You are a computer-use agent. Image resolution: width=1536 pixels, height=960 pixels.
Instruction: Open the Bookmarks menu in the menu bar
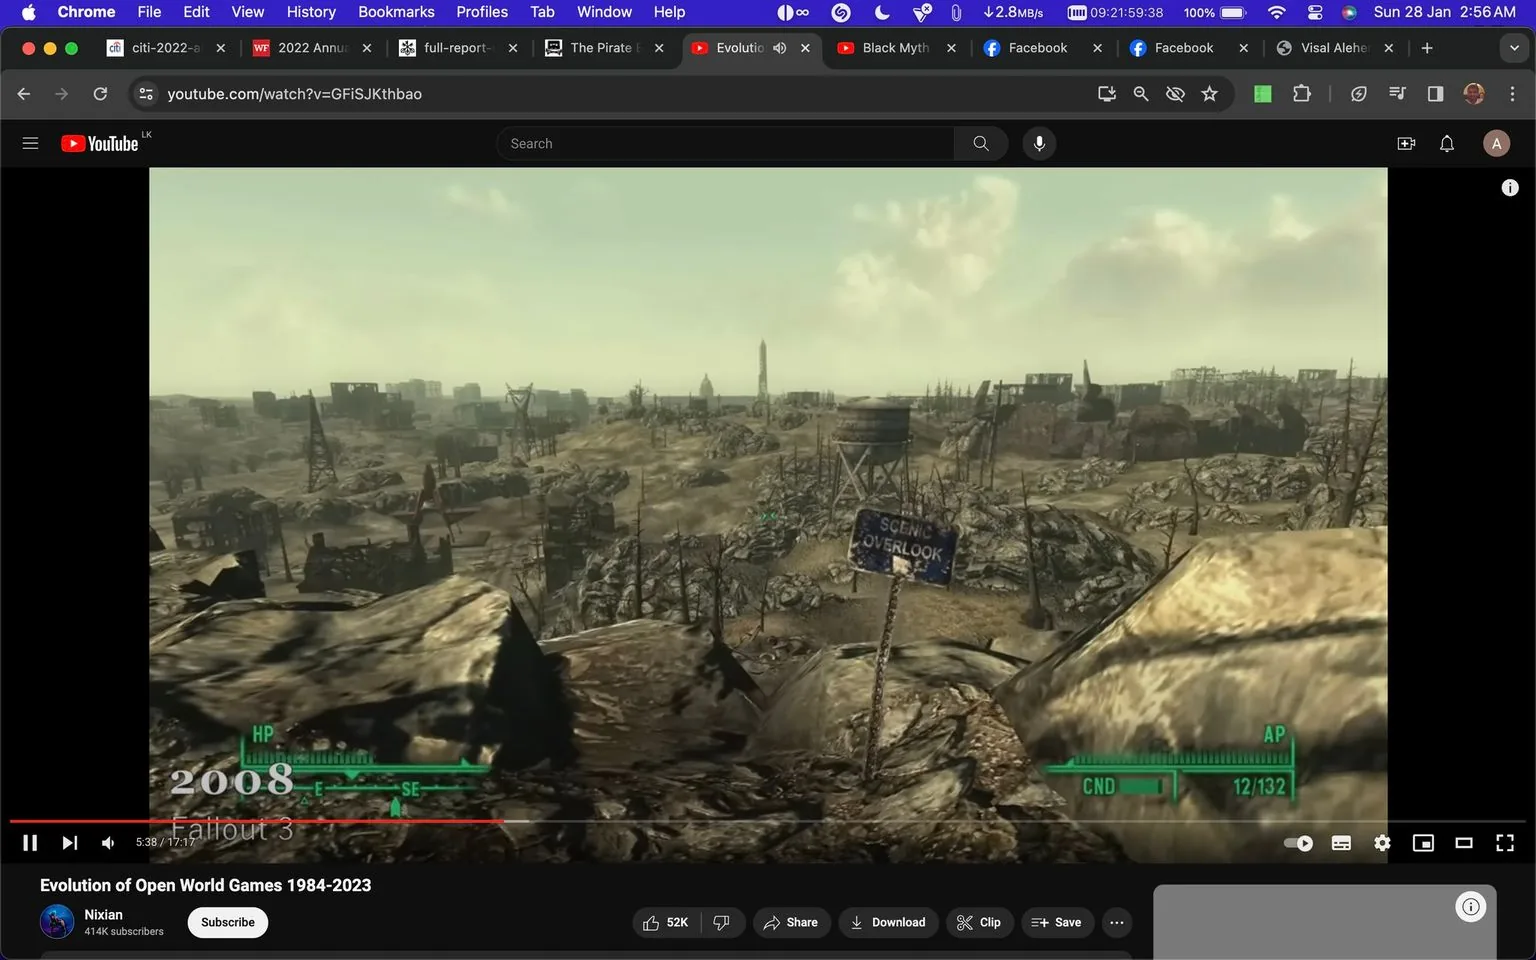coord(396,11)
